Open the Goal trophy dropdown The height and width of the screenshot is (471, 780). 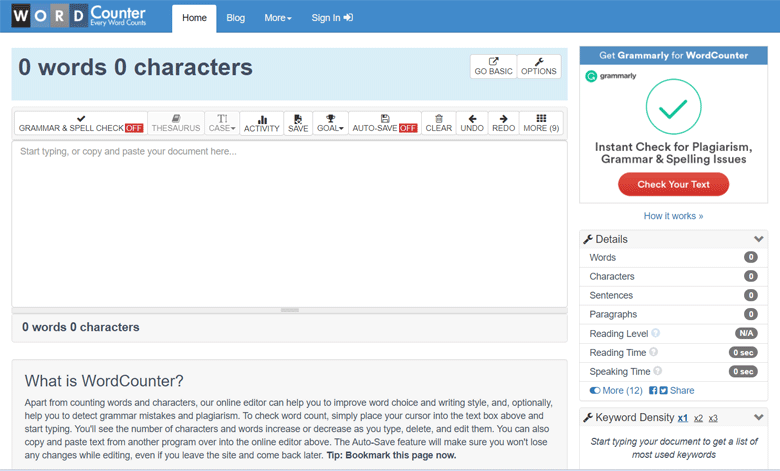point(330,123)
